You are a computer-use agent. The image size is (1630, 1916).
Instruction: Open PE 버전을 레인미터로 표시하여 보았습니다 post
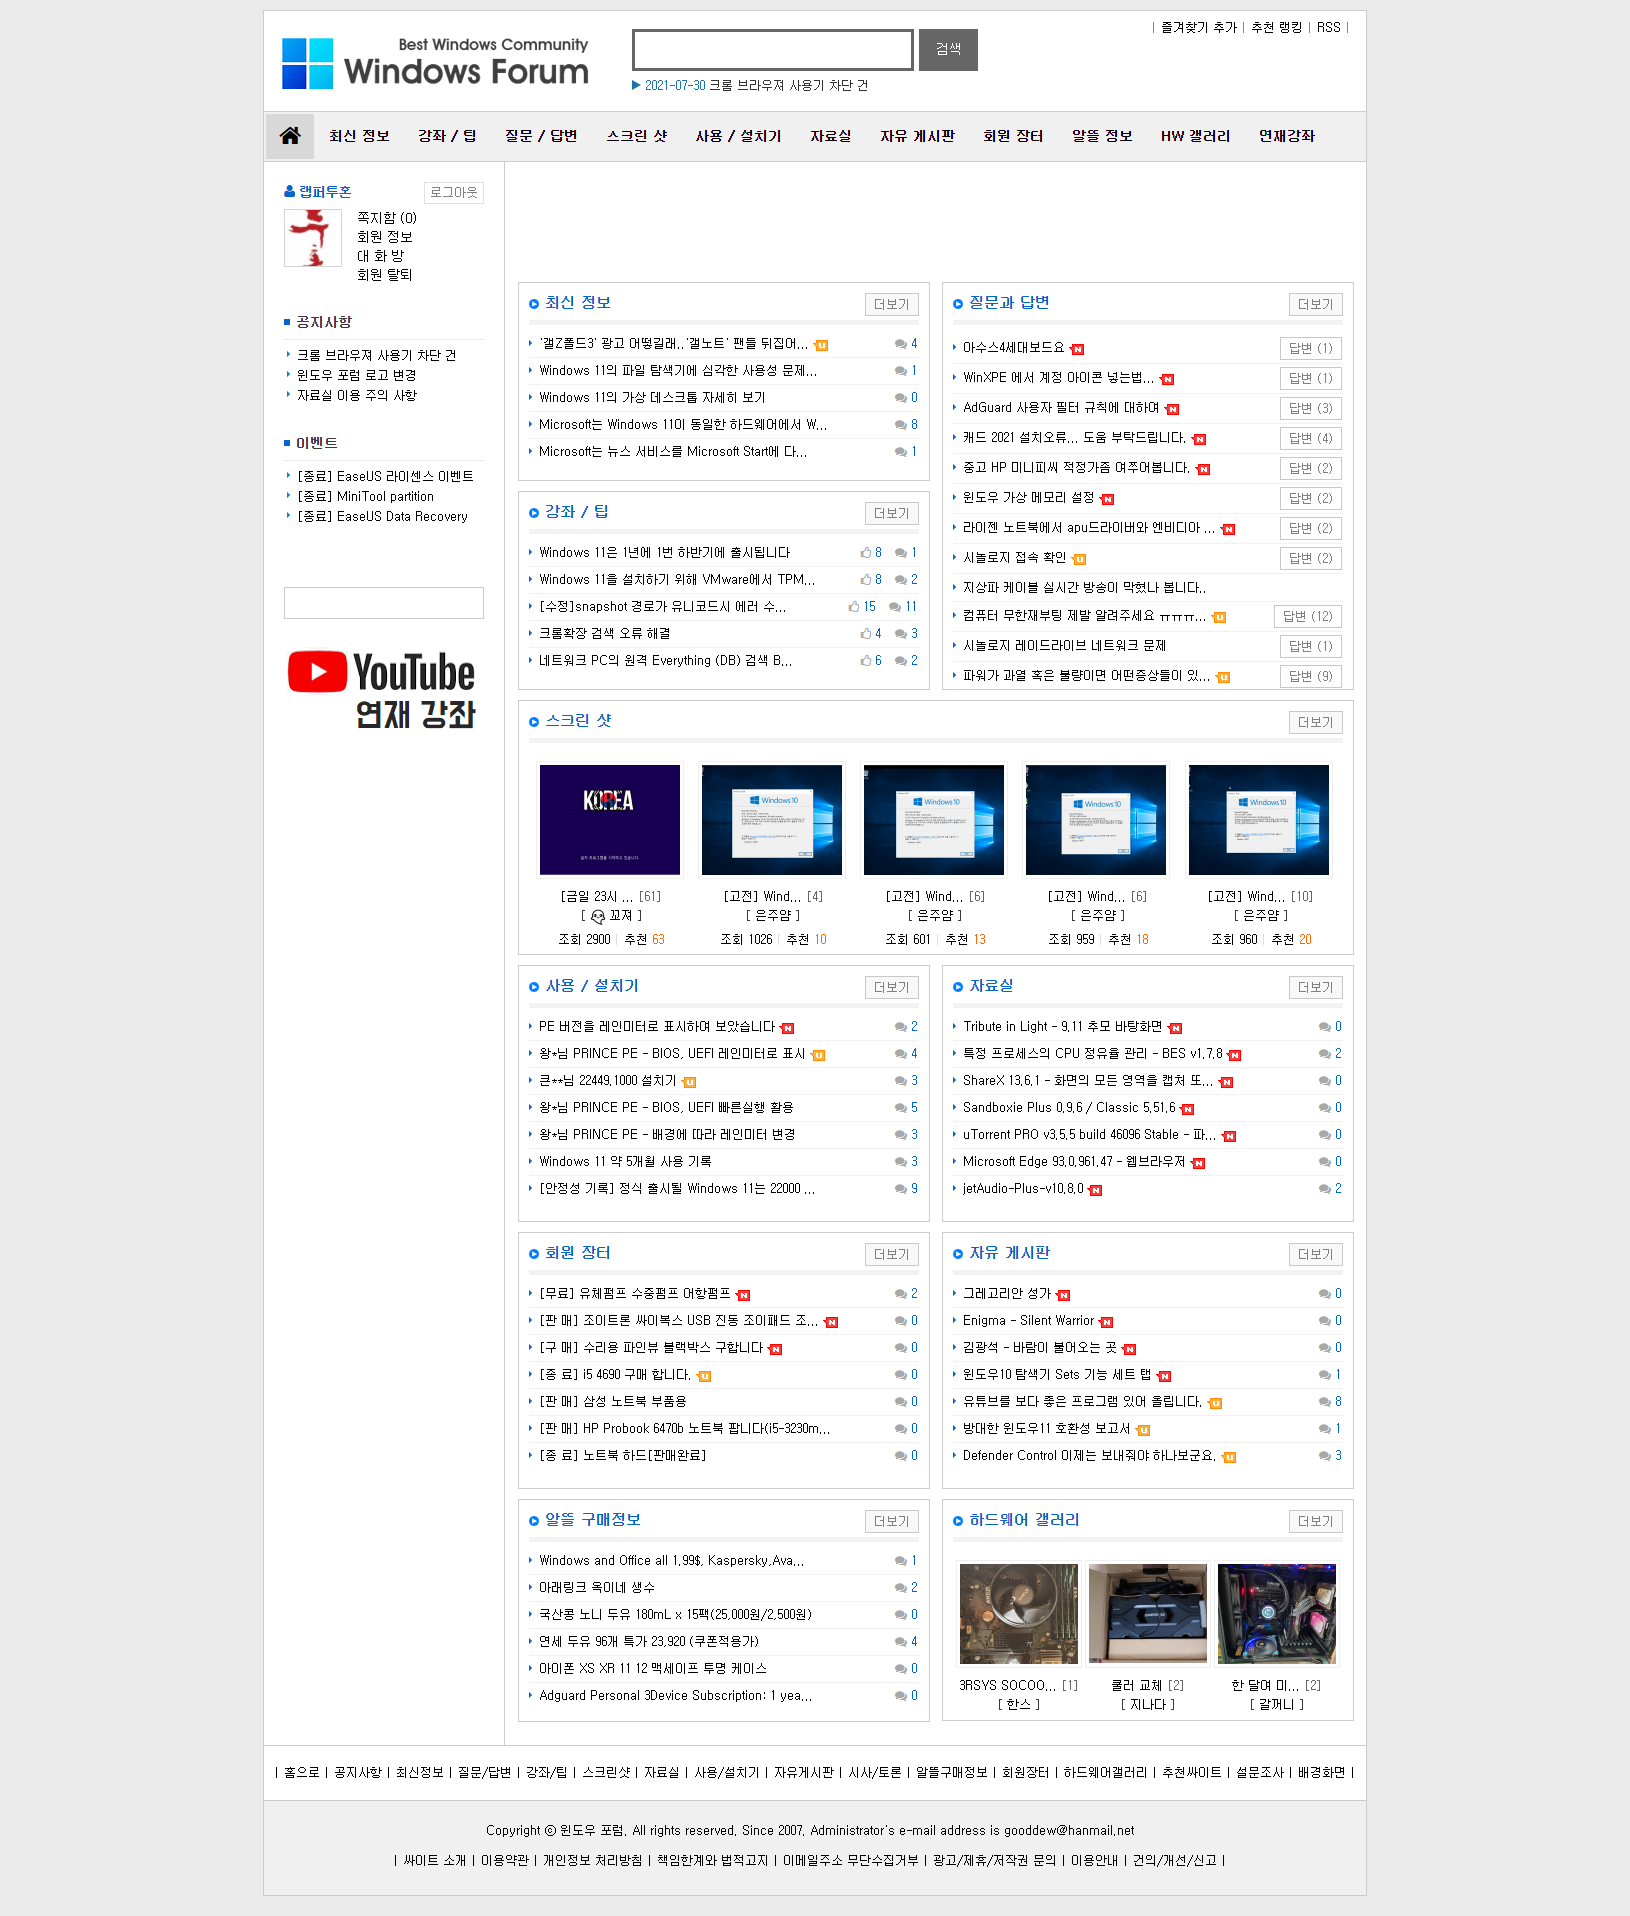[x=657, y=1026]
